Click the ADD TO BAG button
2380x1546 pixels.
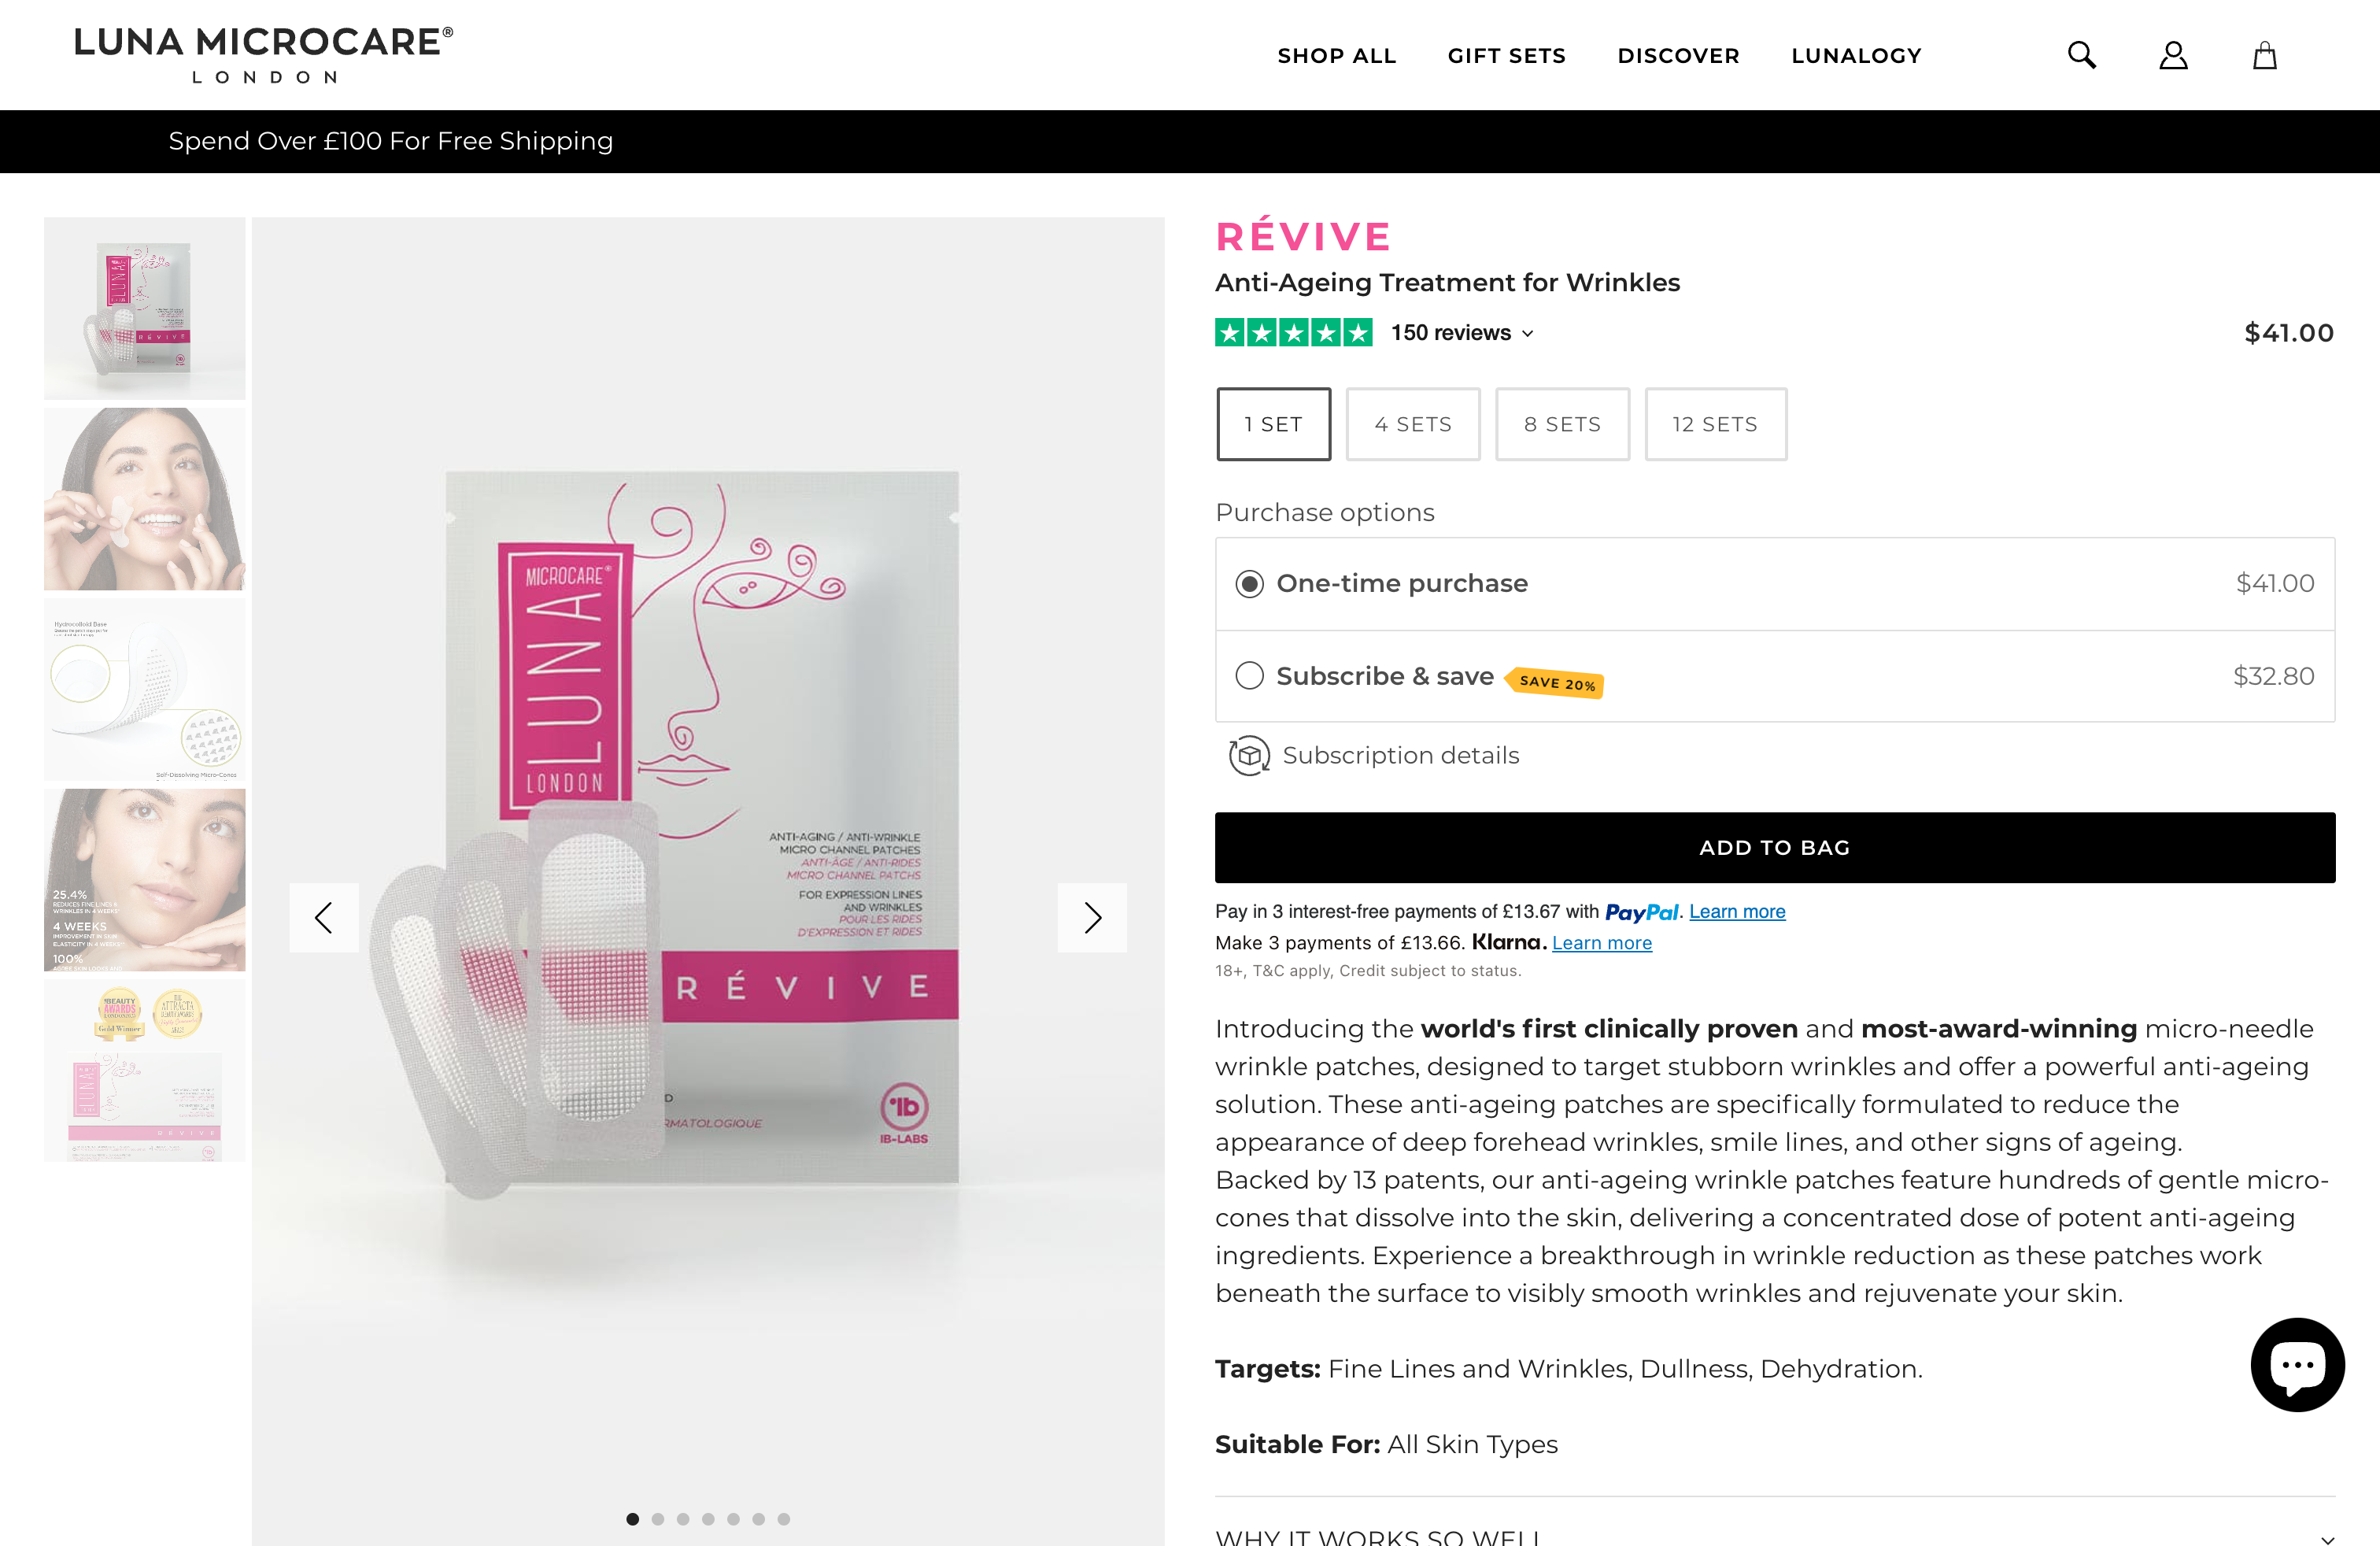point(1774,847)
